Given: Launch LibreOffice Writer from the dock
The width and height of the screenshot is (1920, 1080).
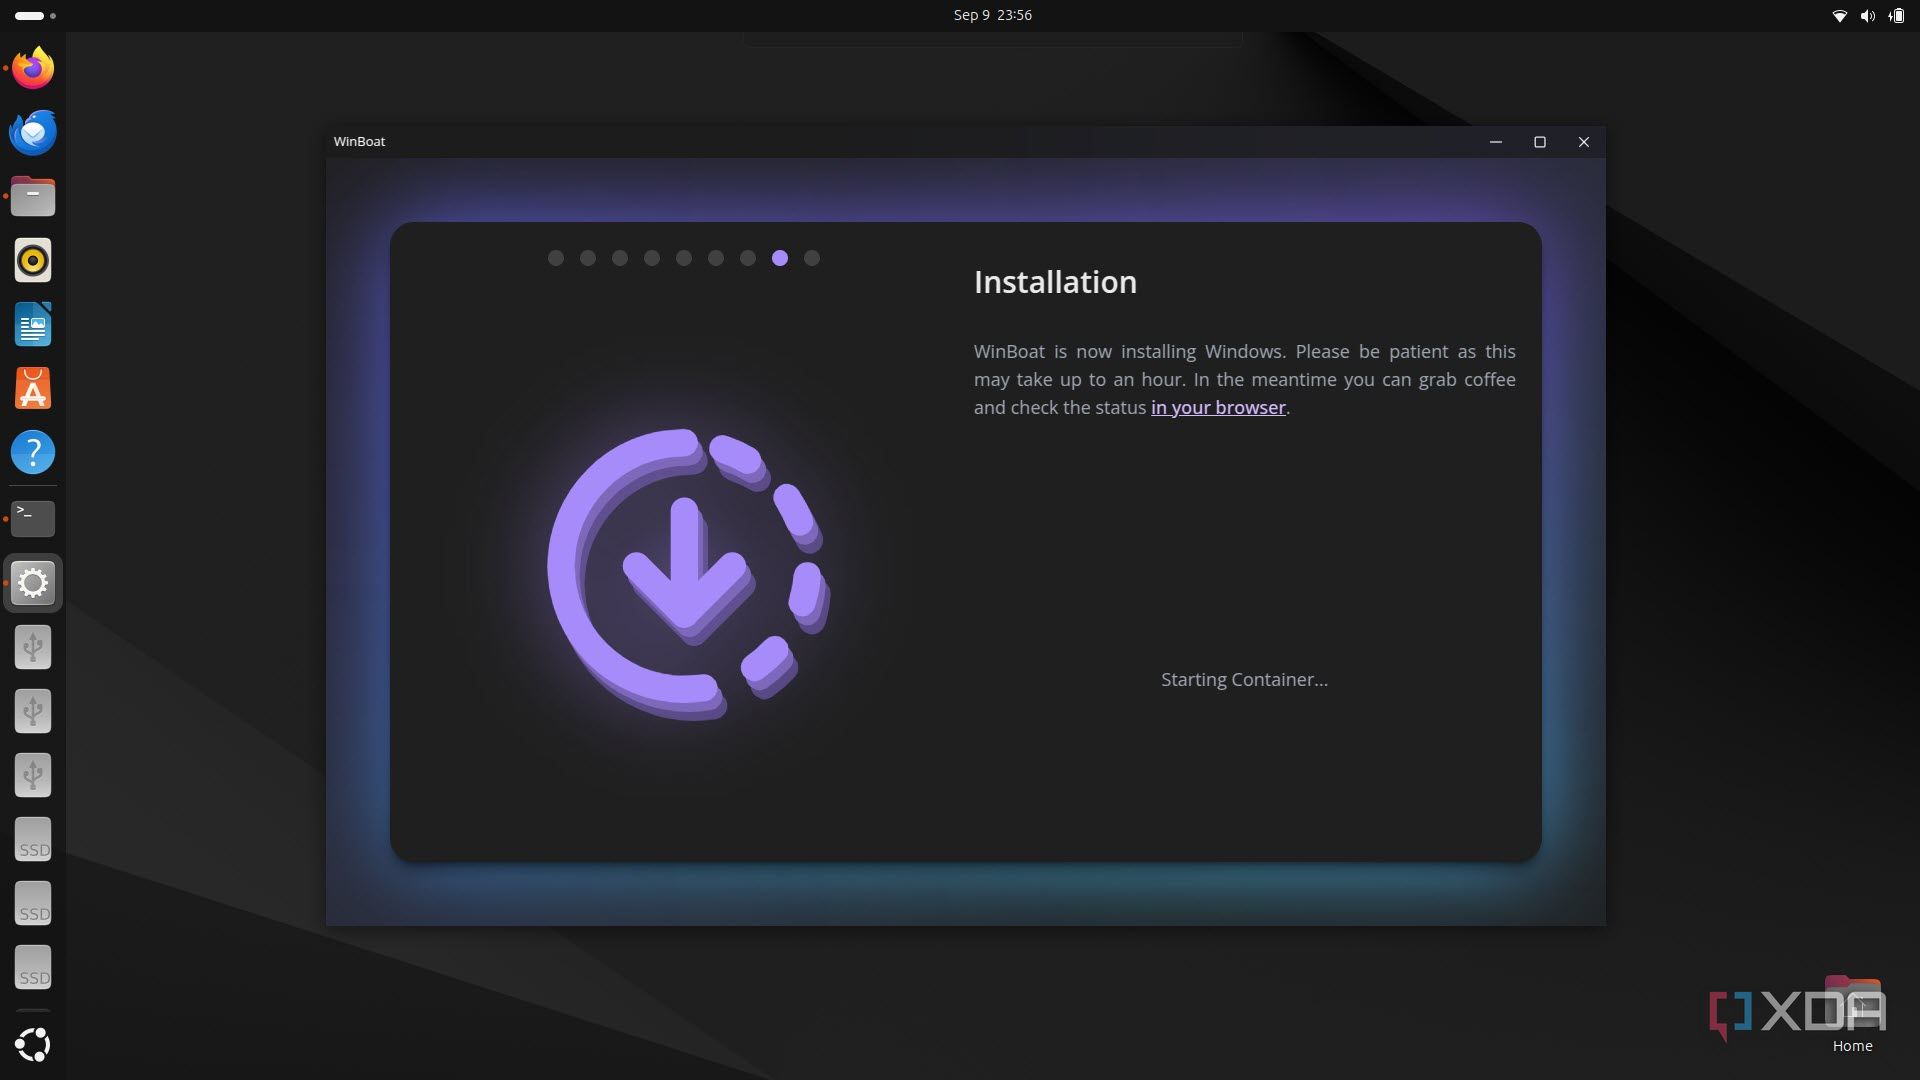Looking at the screenshot, I should click(33, 325).
